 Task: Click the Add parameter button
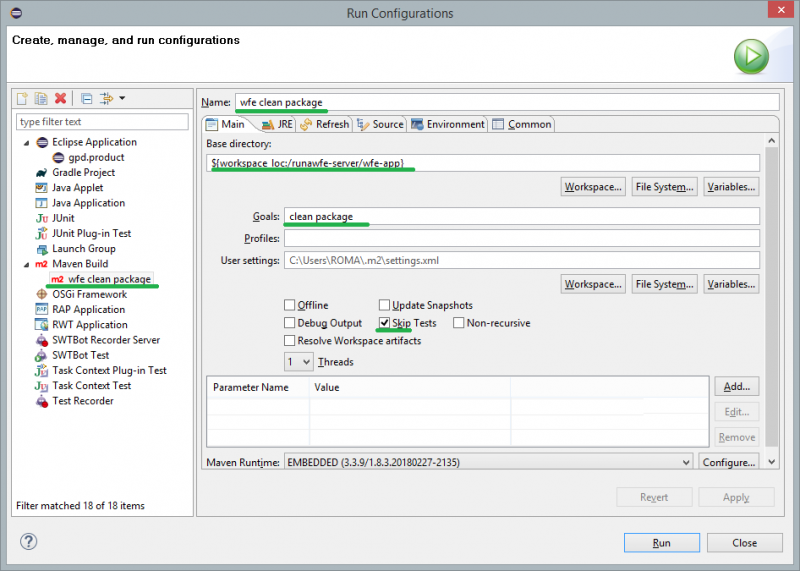[737, 386]
